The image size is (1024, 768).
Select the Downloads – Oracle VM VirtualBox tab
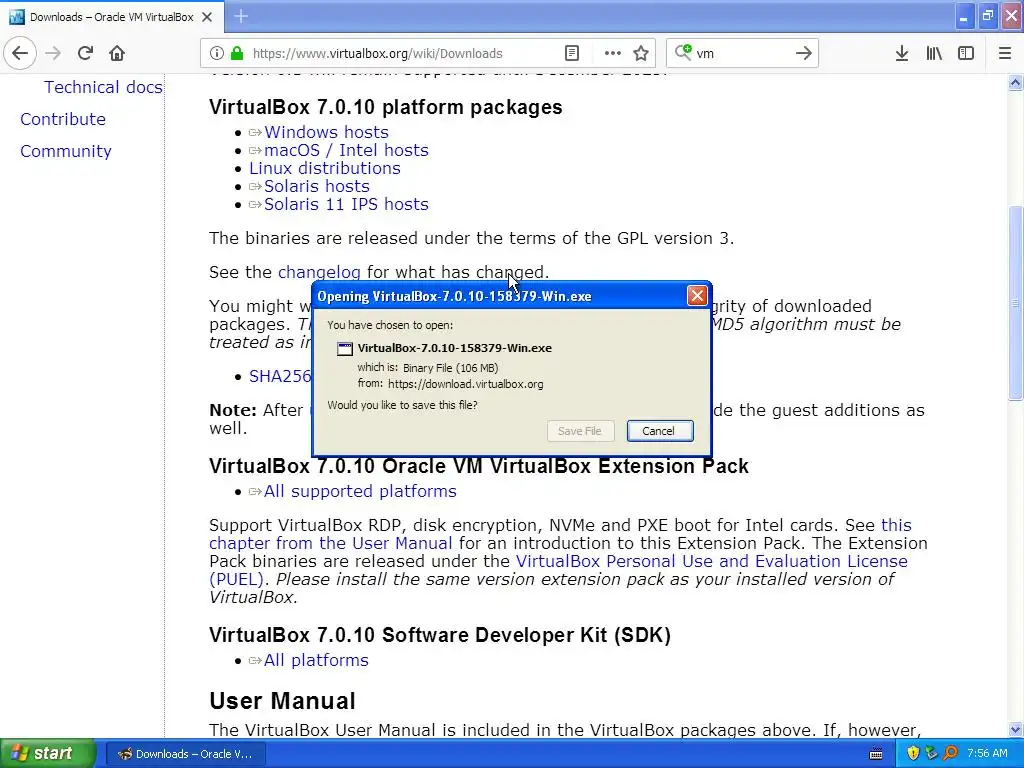(x=112, y=17)
